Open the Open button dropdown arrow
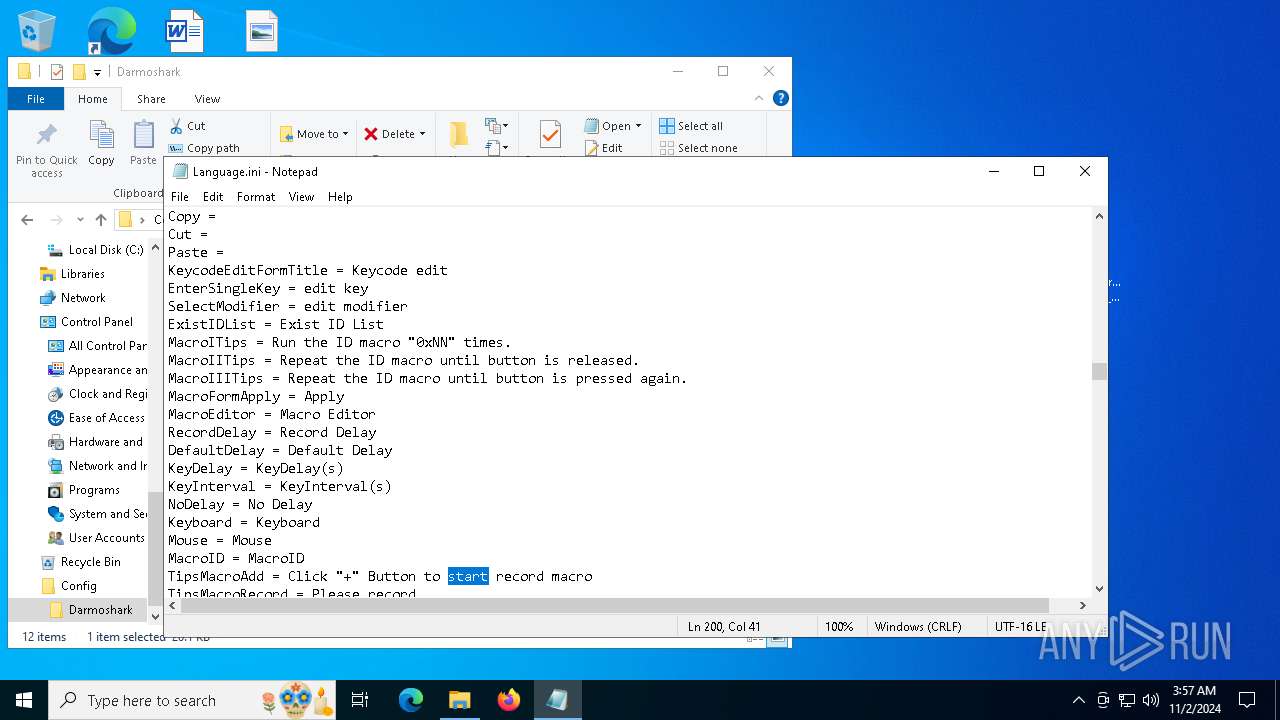The width and height of the screenshot is (1280, 720). 638,126
